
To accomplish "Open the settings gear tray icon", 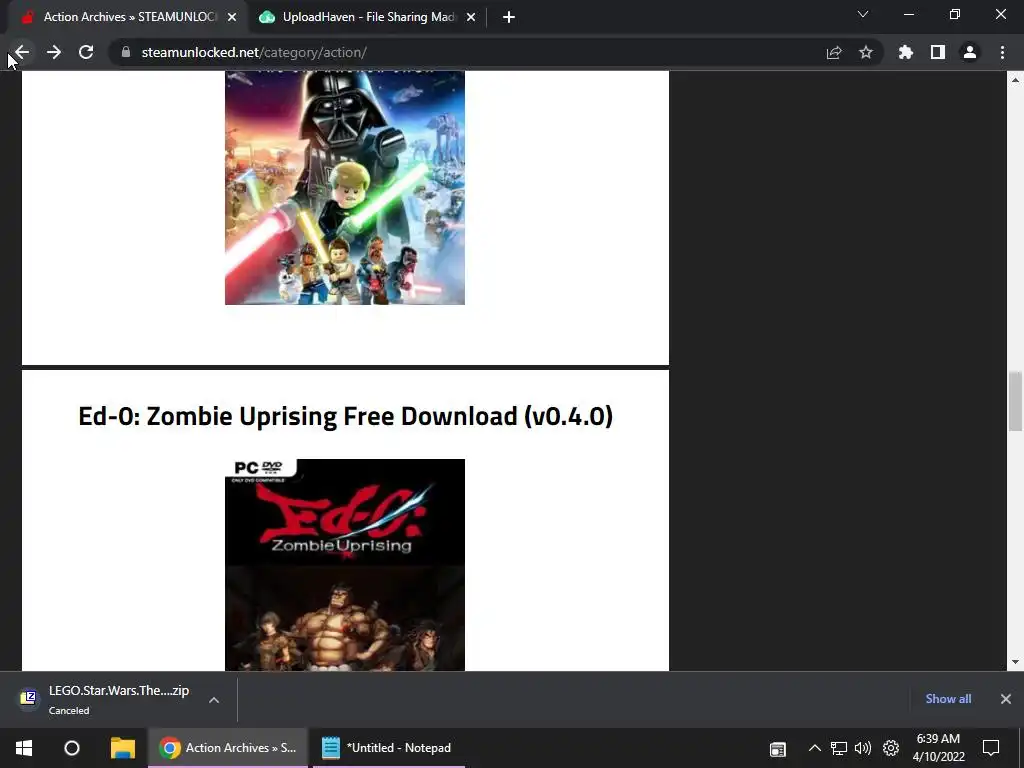I will (x=891, y=748).
